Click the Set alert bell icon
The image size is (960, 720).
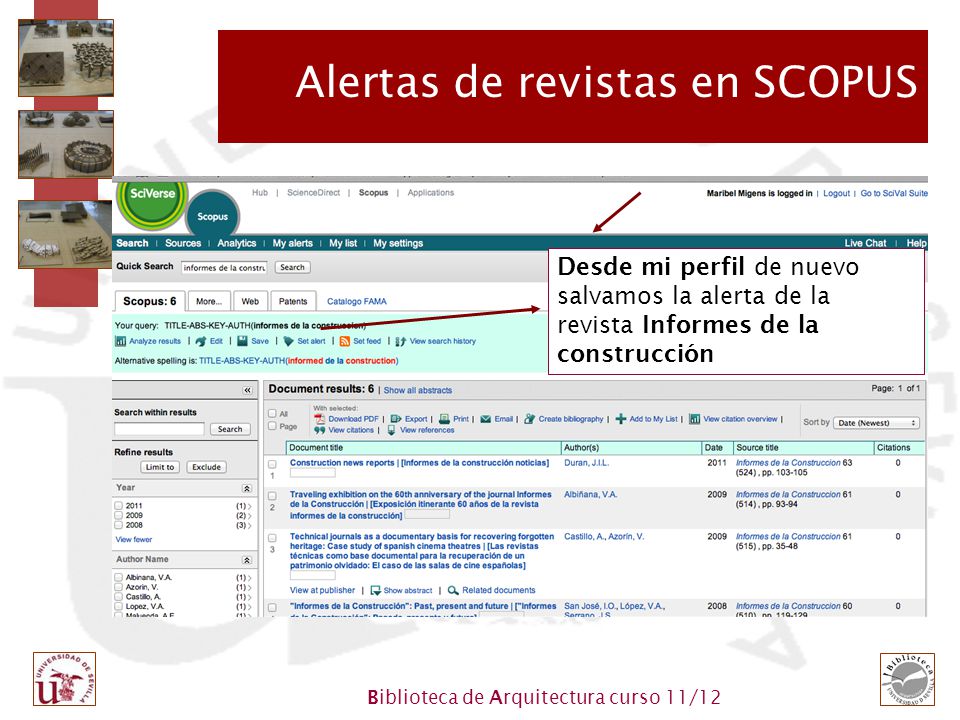click(x=288, y=341)
